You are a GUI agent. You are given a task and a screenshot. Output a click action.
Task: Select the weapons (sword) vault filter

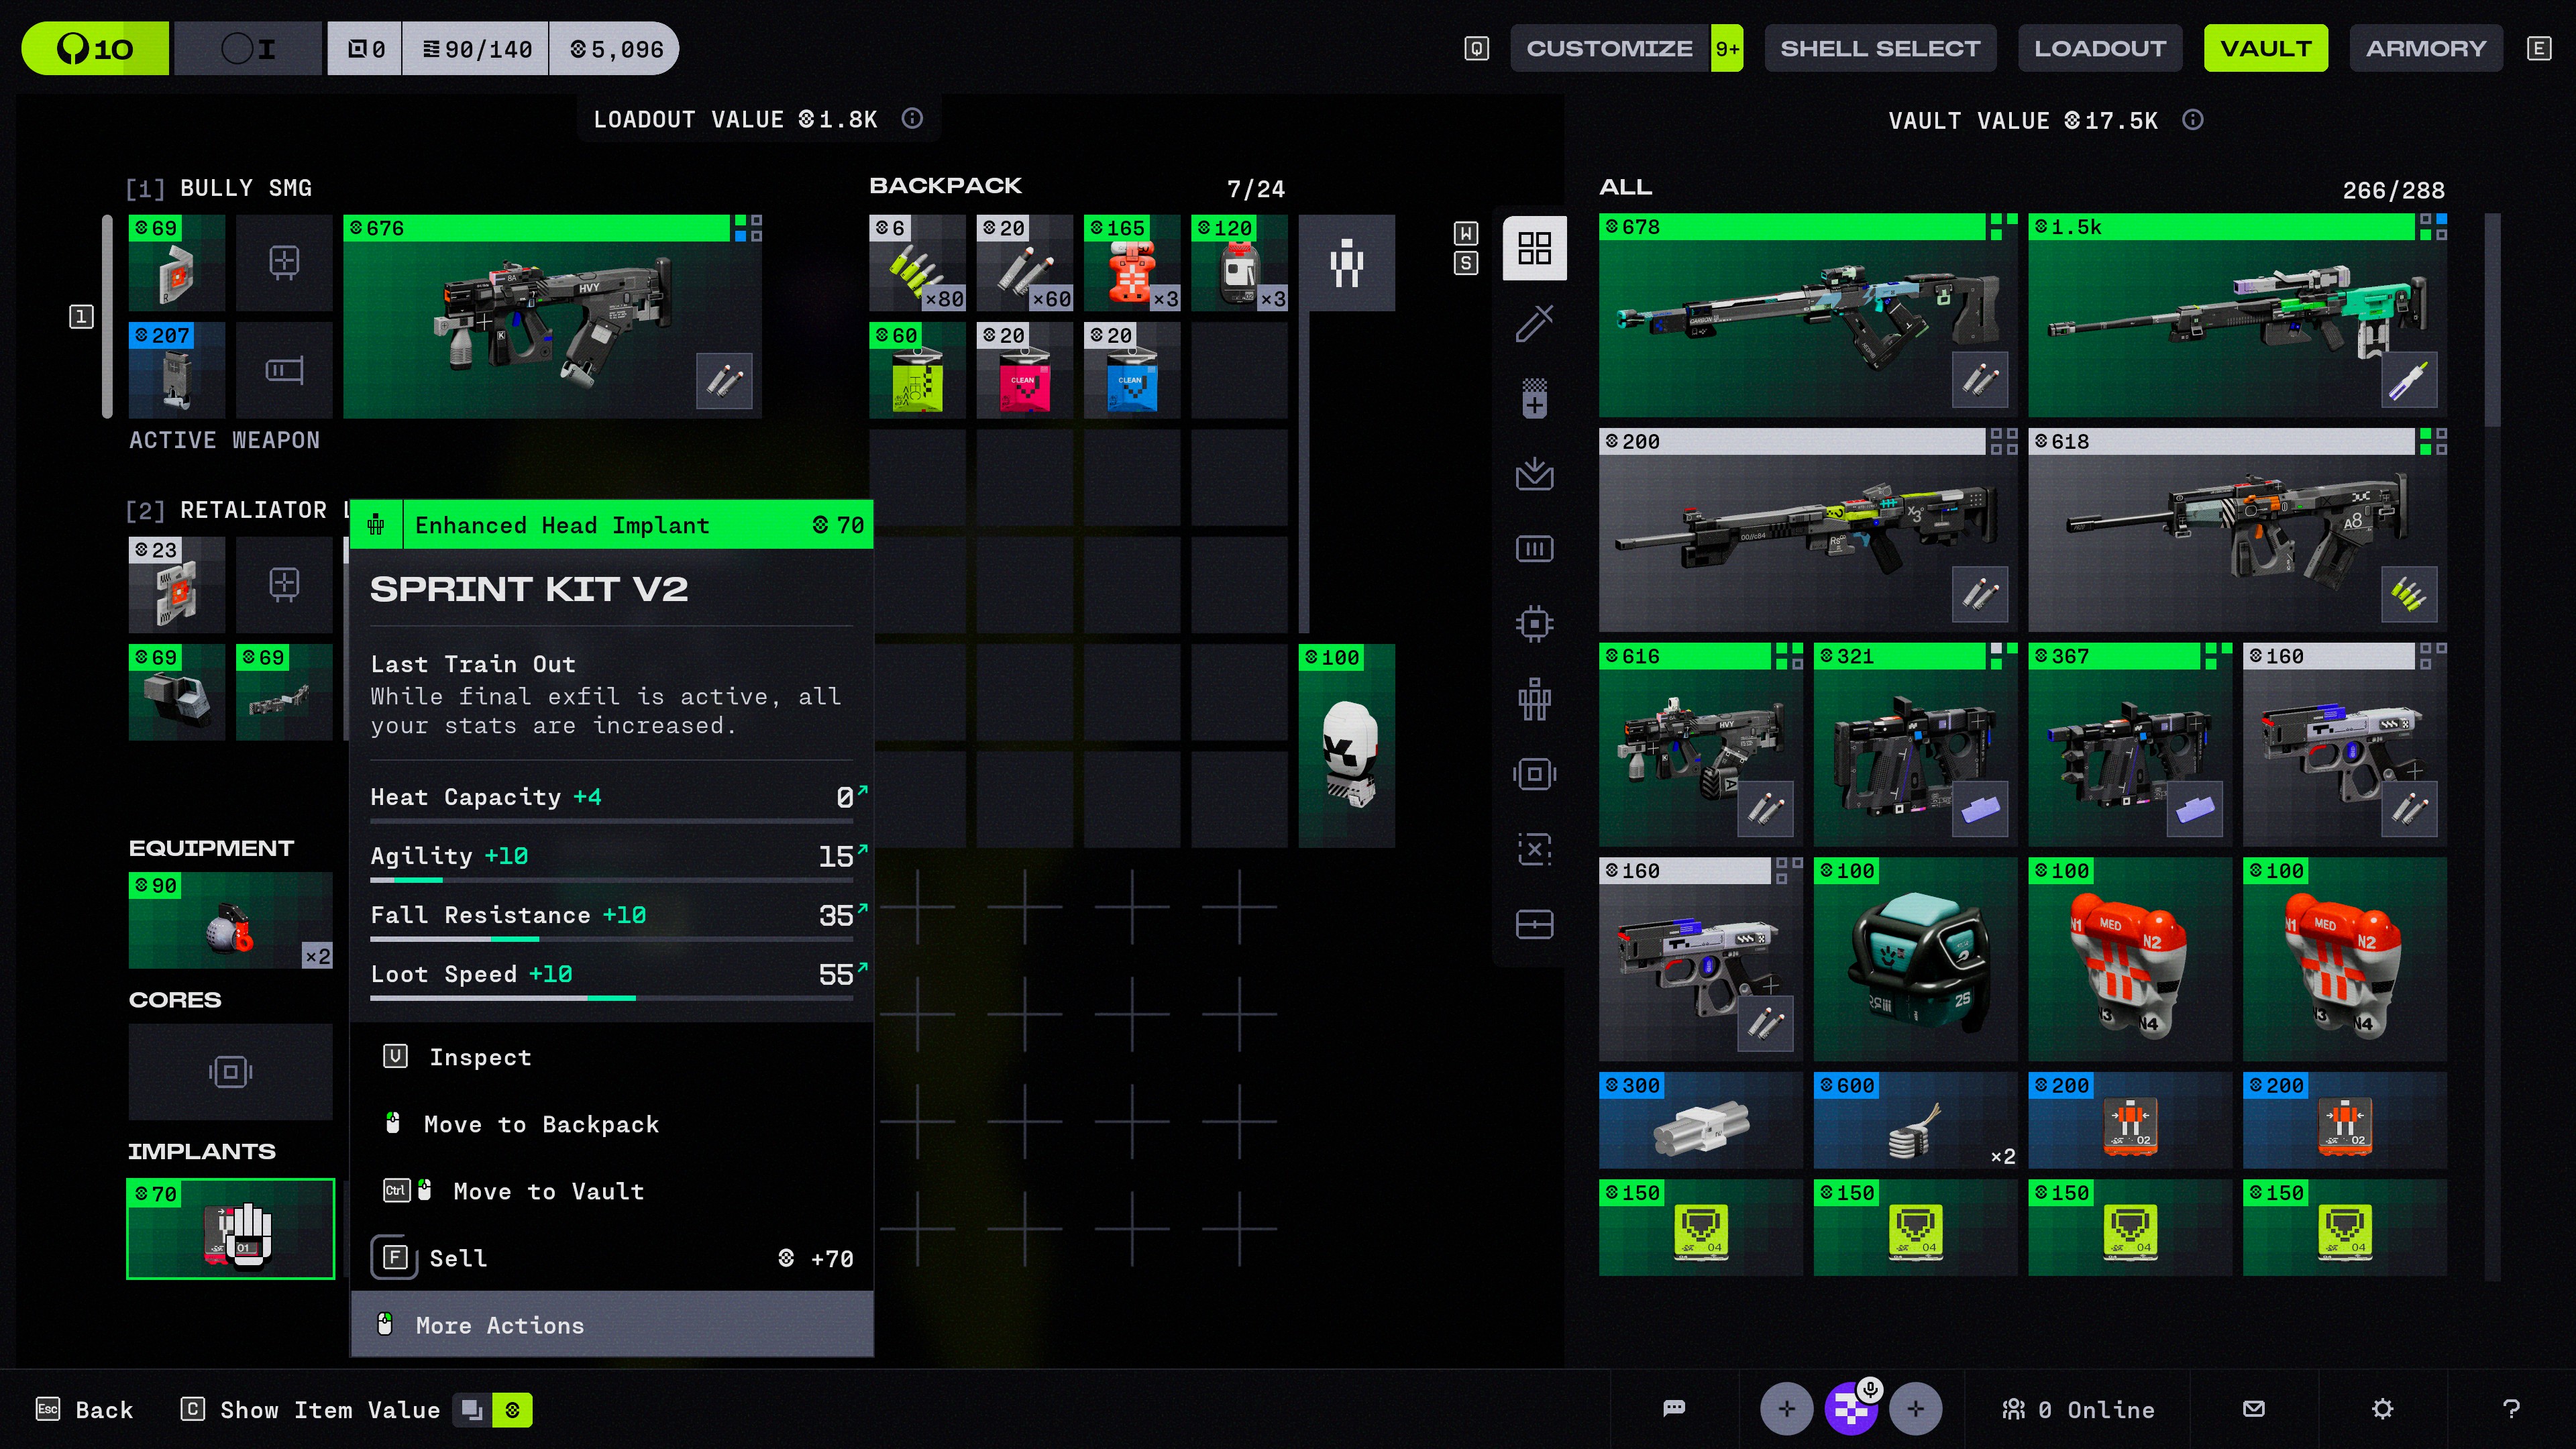[x=1534, y=323]
